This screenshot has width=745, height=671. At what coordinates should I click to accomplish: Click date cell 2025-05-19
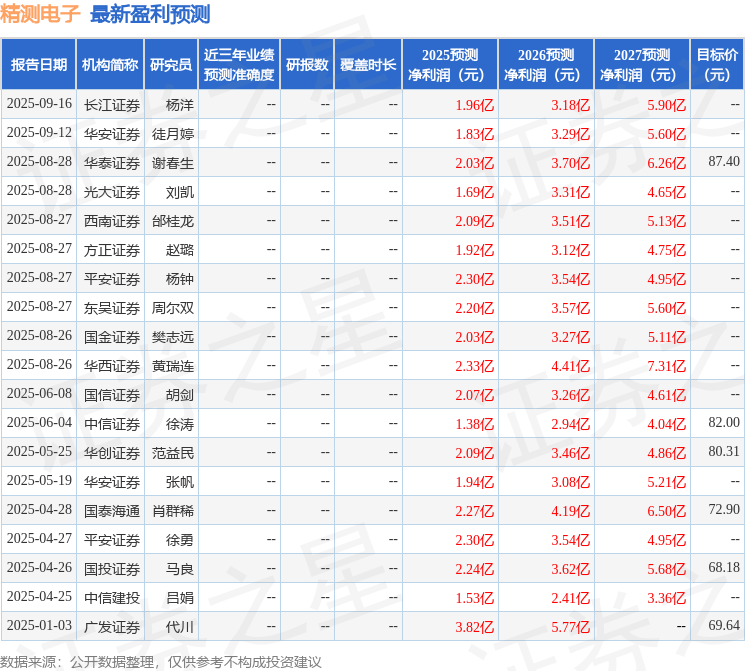pos(39,480)
